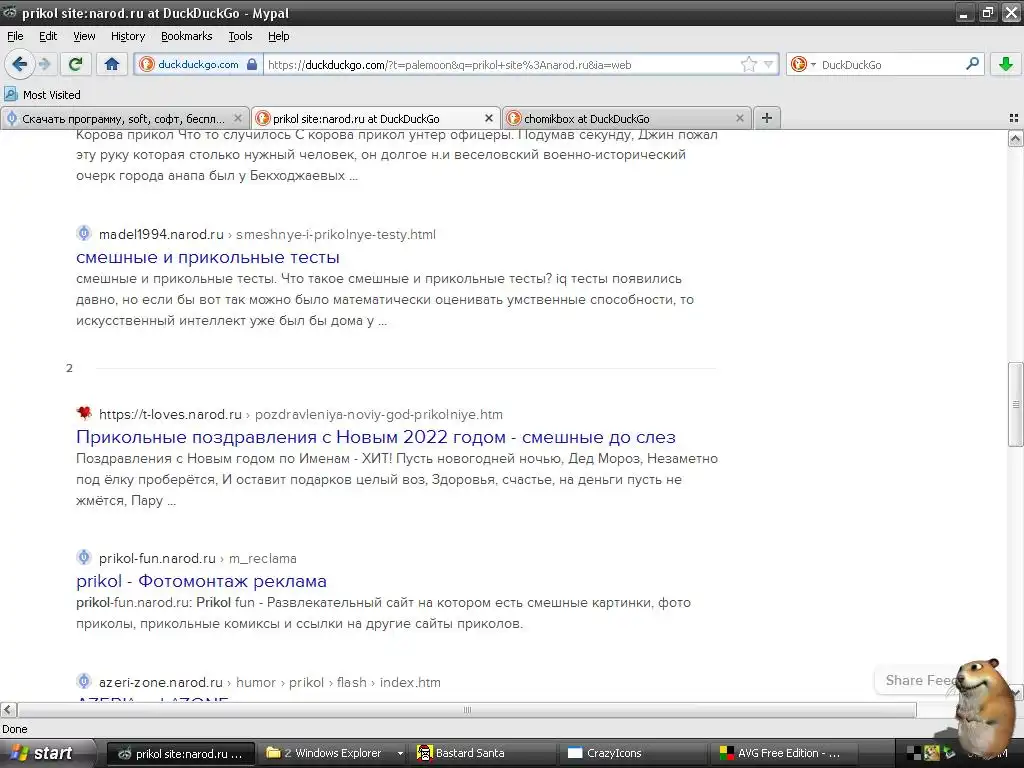The width and height of the screenshot is (1024, 768).
Task: Click the Share Feedback button
Action: pos(921,680)
